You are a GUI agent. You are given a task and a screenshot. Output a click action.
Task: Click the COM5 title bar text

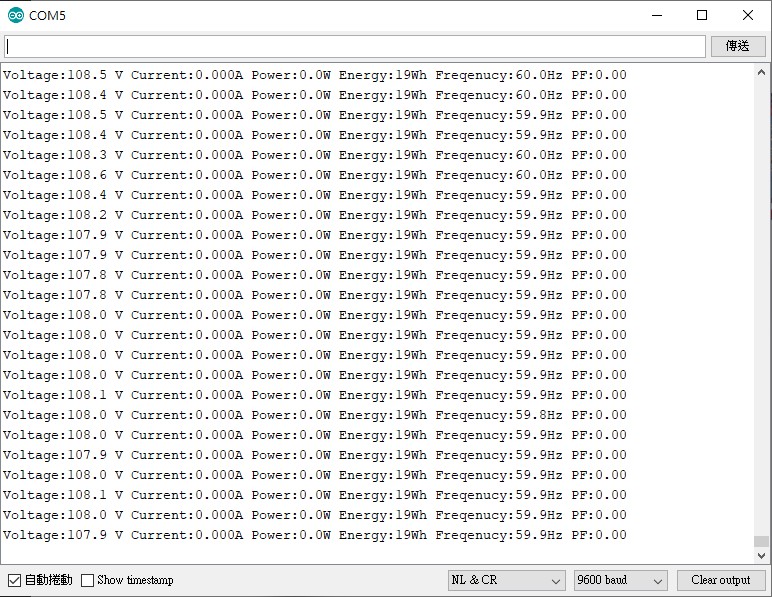[47, 15]
